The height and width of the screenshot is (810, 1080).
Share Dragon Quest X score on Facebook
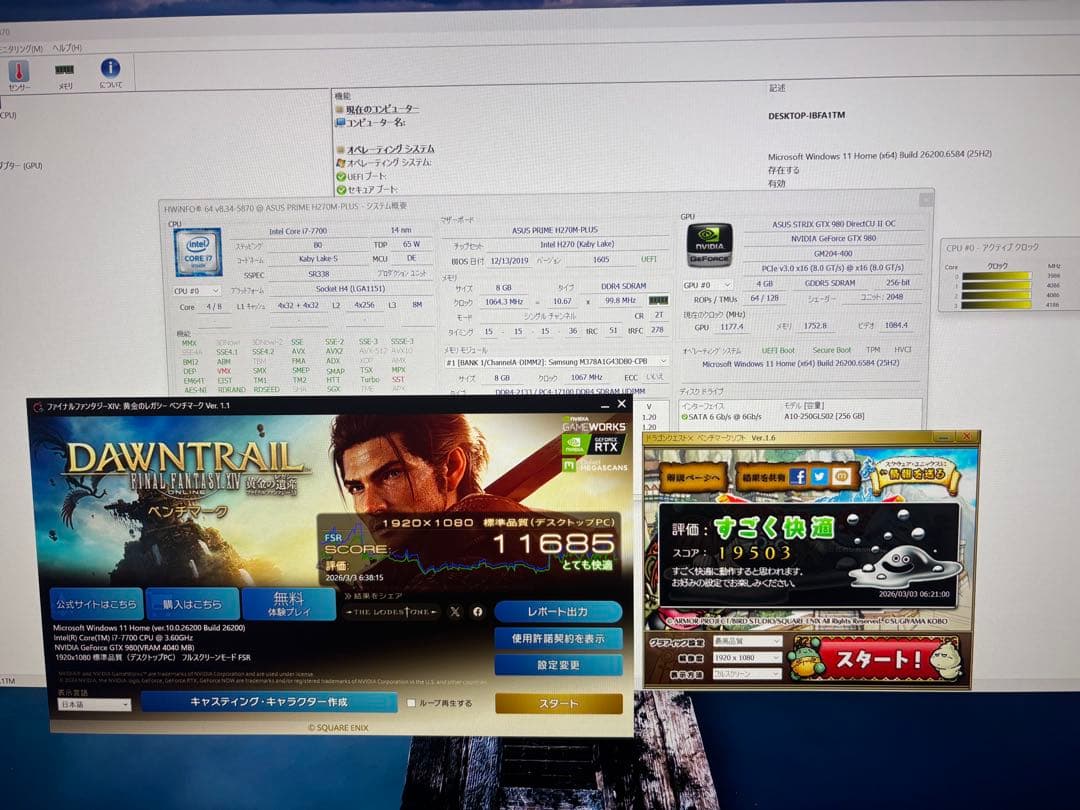(798, 477)
